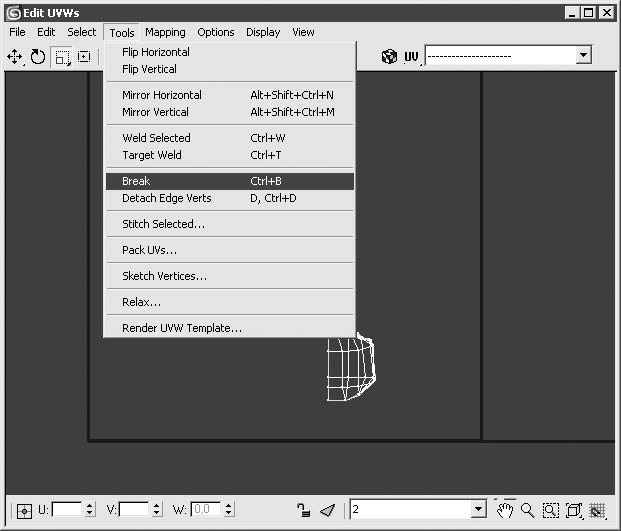The image size is (621, 531).
Task: Activate the Scale tool icon
Action: coord(61,57)
